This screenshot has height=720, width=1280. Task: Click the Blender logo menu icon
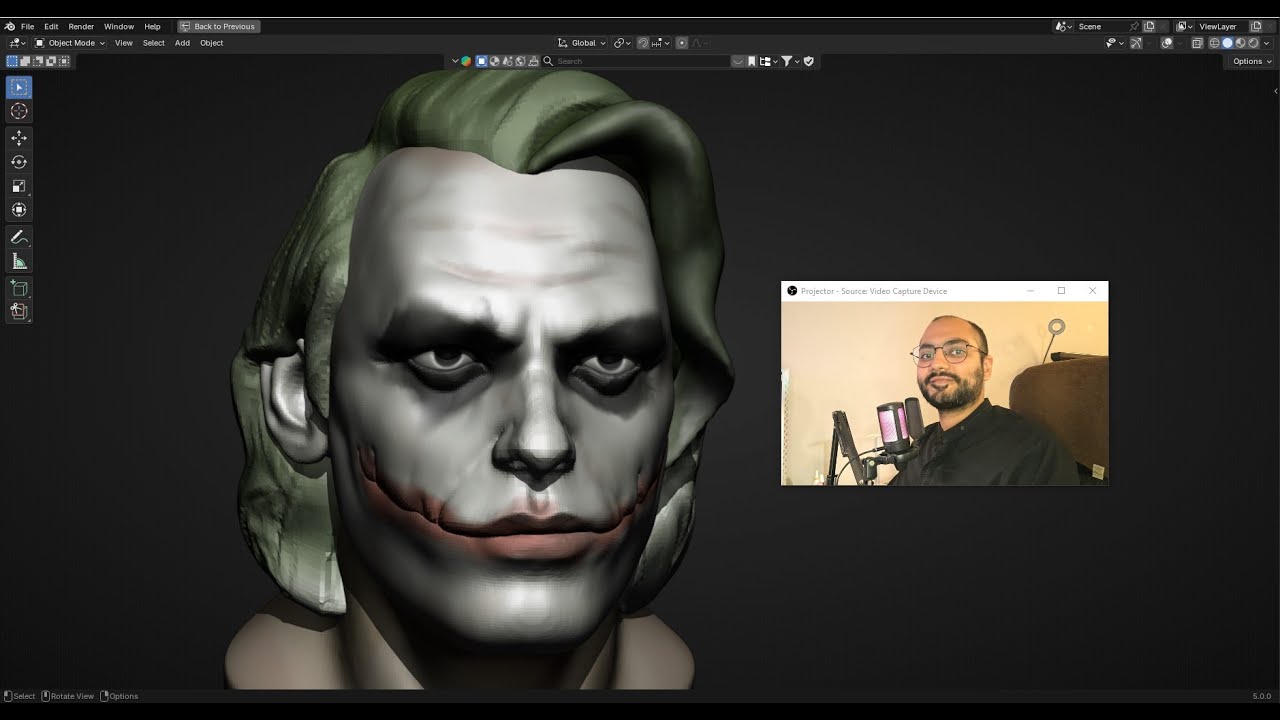[x=10, y=26]
